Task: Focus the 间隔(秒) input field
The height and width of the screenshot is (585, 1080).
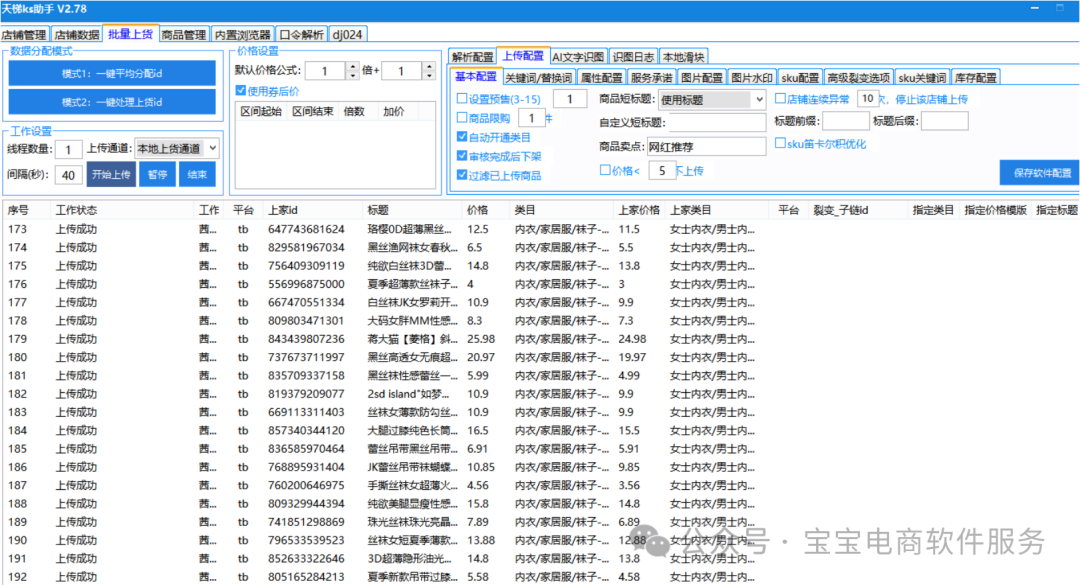Action: pyautogui.click(x=68, y=175)
